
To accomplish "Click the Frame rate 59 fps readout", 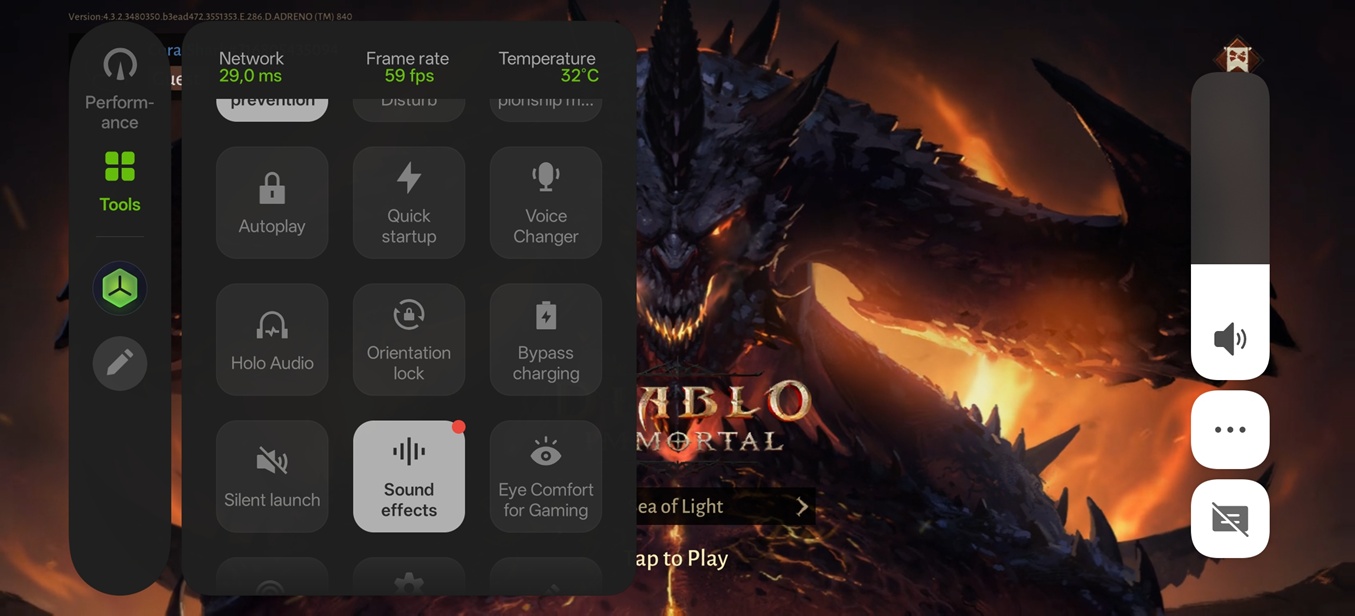I will coord(407,67).
